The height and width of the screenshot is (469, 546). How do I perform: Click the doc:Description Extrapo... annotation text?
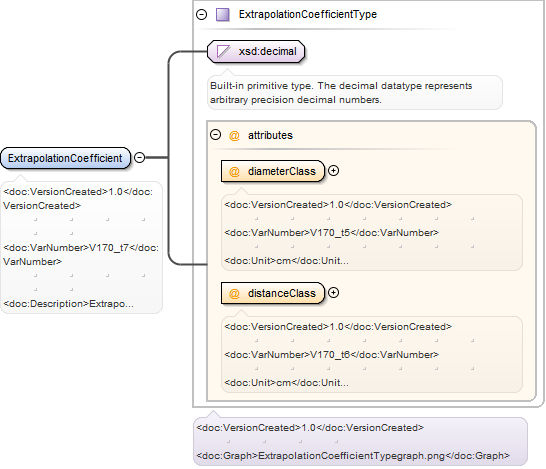click(x=68, y=304)
